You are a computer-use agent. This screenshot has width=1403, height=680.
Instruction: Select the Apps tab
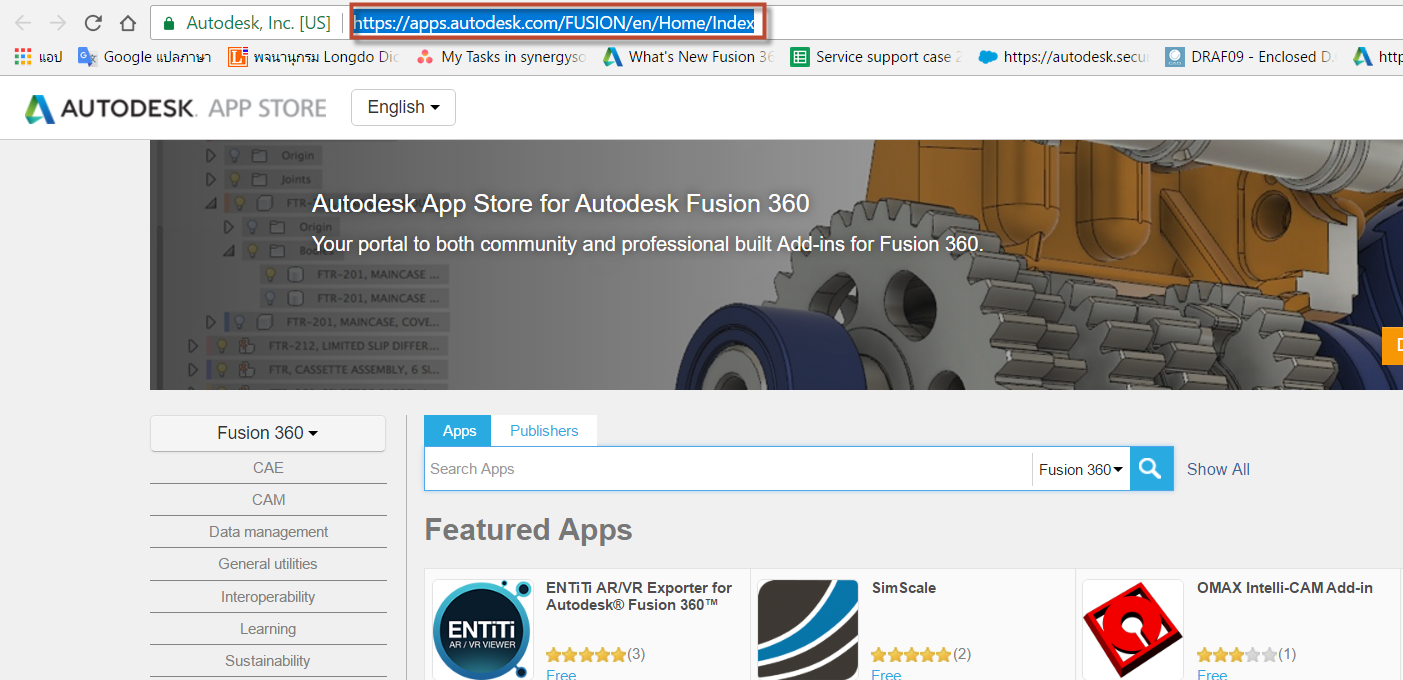tap(457, 430)
